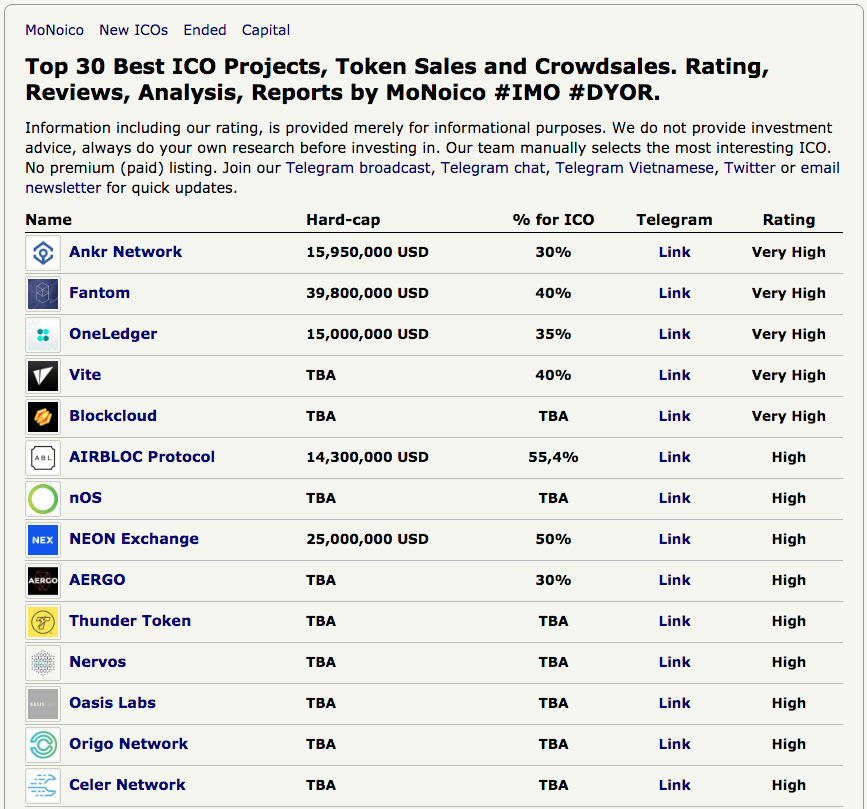Open Telegram Link in Oasis Labs row

coord(675,703)
